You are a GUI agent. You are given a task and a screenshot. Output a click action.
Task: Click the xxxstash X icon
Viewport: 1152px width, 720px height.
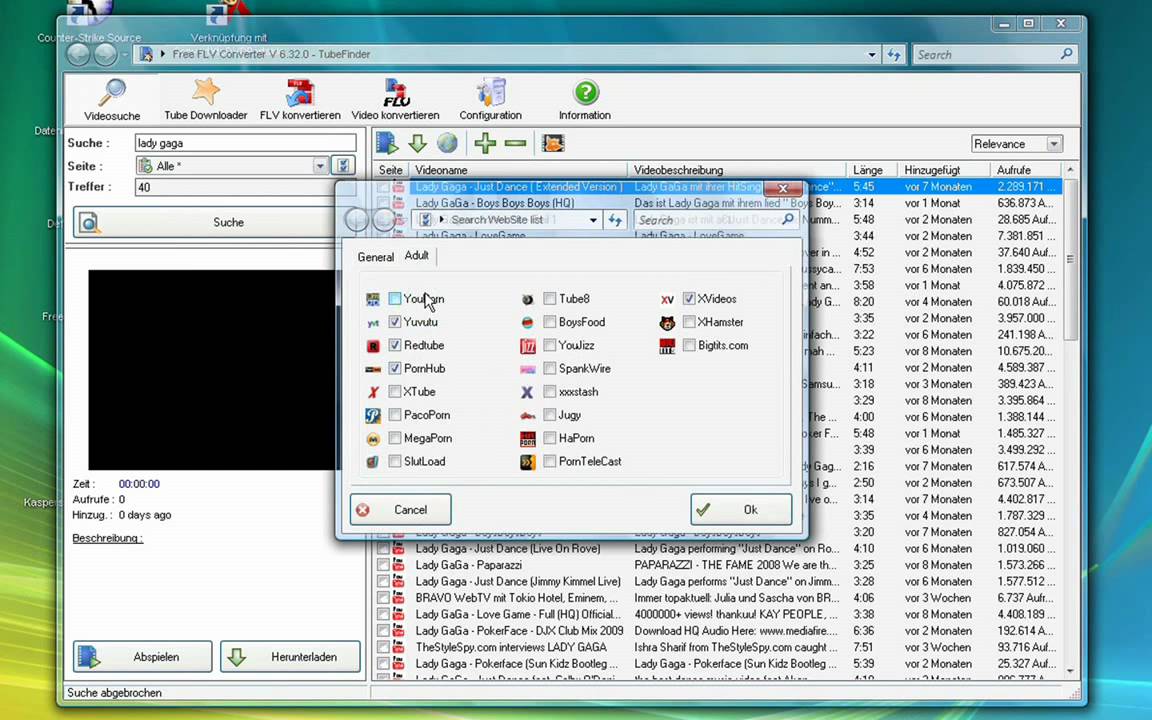[527, 392]
